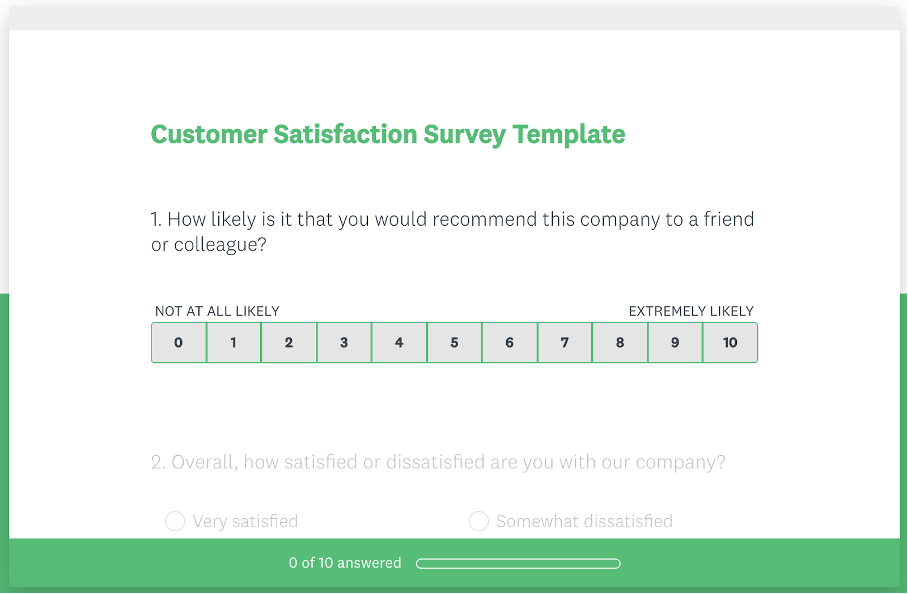Select rating 10 extremely likely
The height and width of the screenshot is (594, 908).
pyautogui.click(x=730, y=342)
